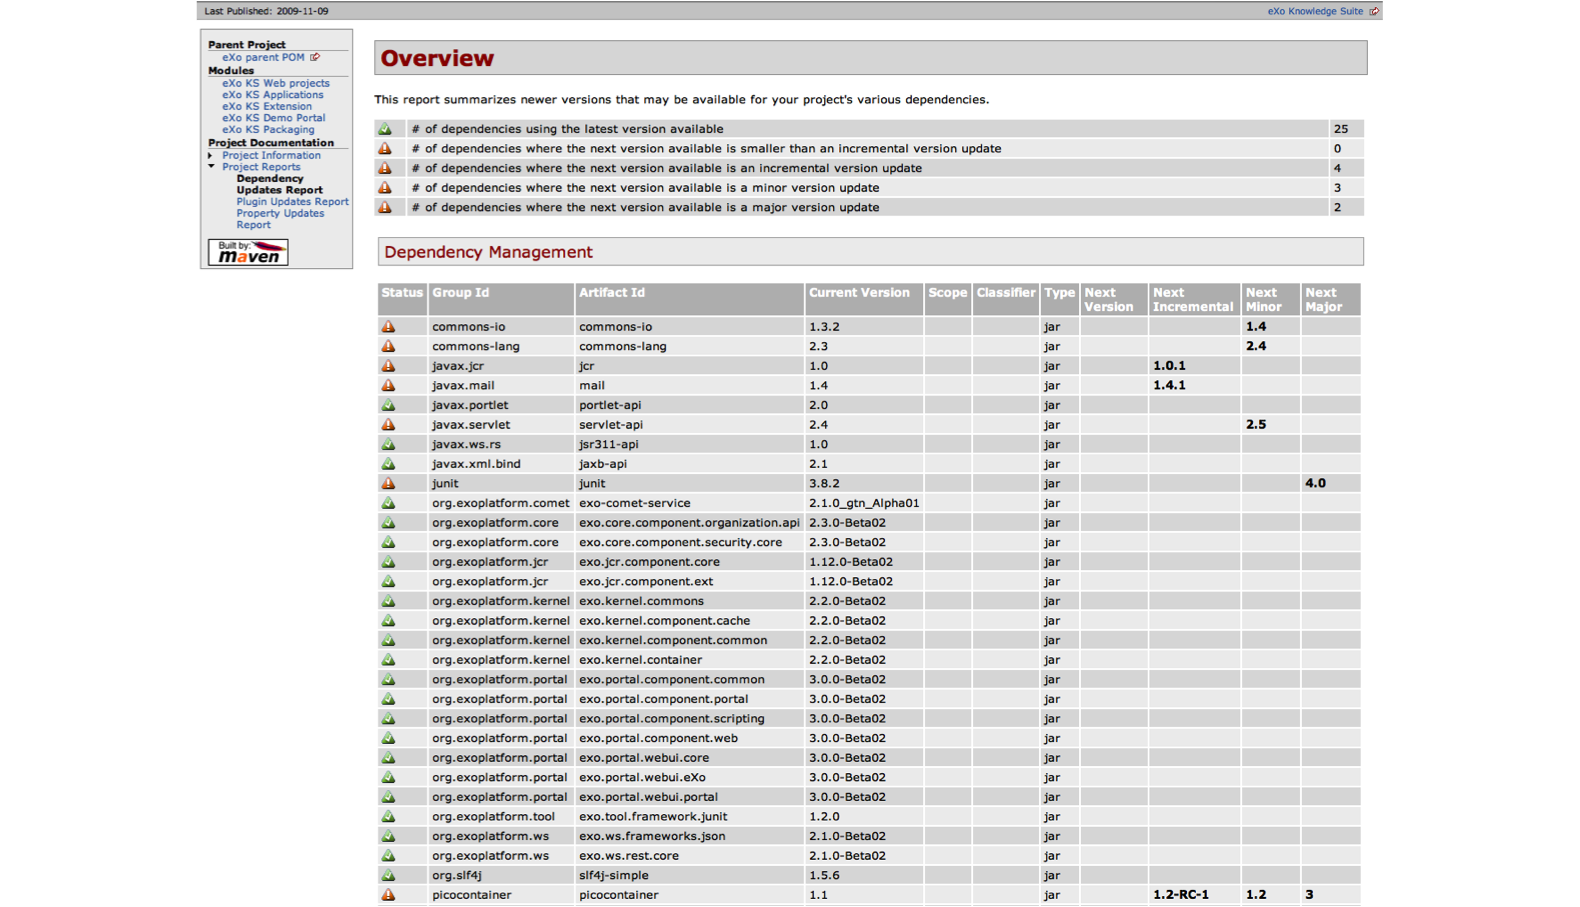The width and height of the screenshot is (1580, 907).
Task: Click the warning icon for minor version update summary
Action: [385, 188]
